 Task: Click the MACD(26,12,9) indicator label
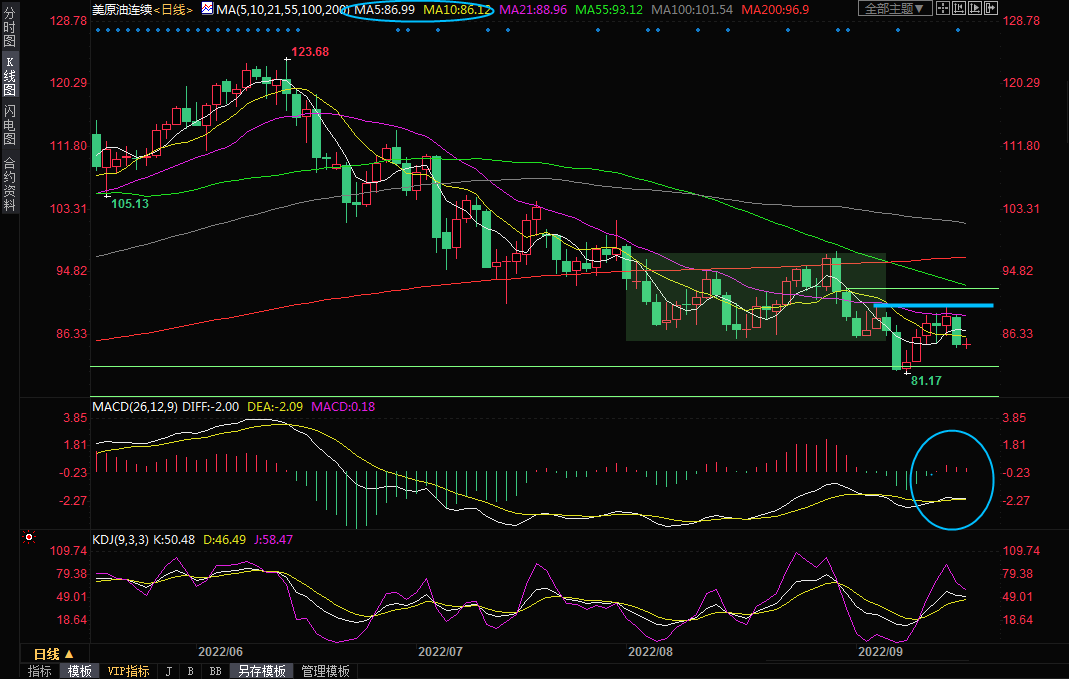[135, 407]
